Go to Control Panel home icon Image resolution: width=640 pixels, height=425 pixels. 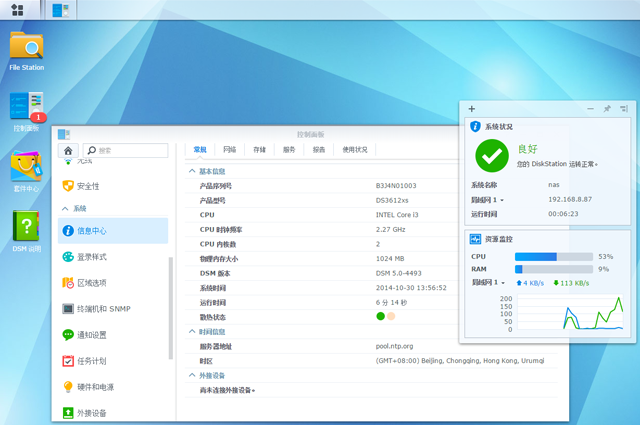(x=68, y=151)
